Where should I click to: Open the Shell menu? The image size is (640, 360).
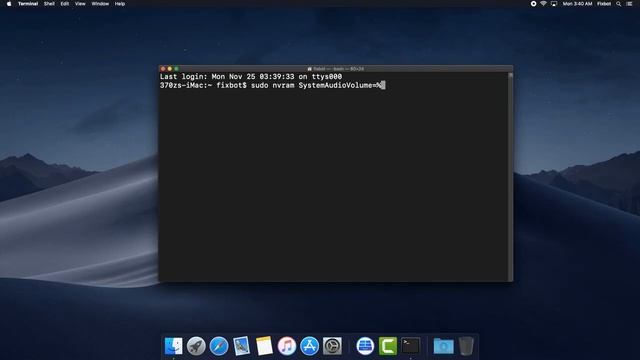coord(49,4)
